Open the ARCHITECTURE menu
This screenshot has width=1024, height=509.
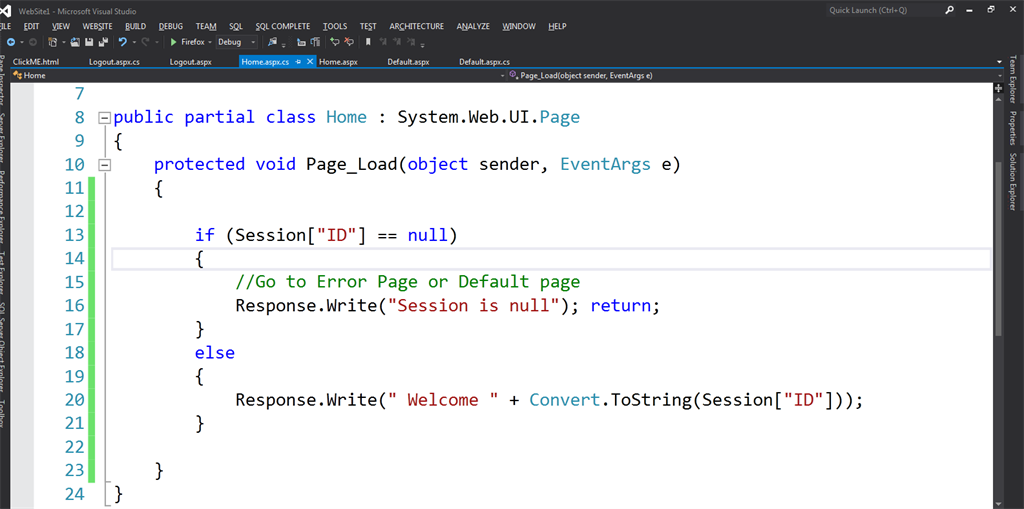[x=417, y=26]
